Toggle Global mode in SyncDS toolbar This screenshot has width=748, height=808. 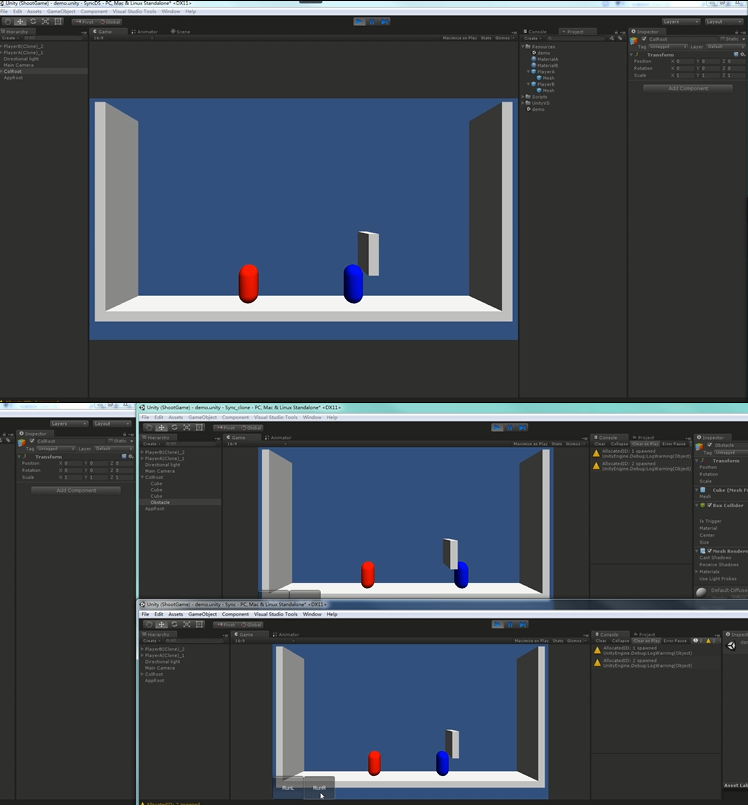tap(110, 22)
